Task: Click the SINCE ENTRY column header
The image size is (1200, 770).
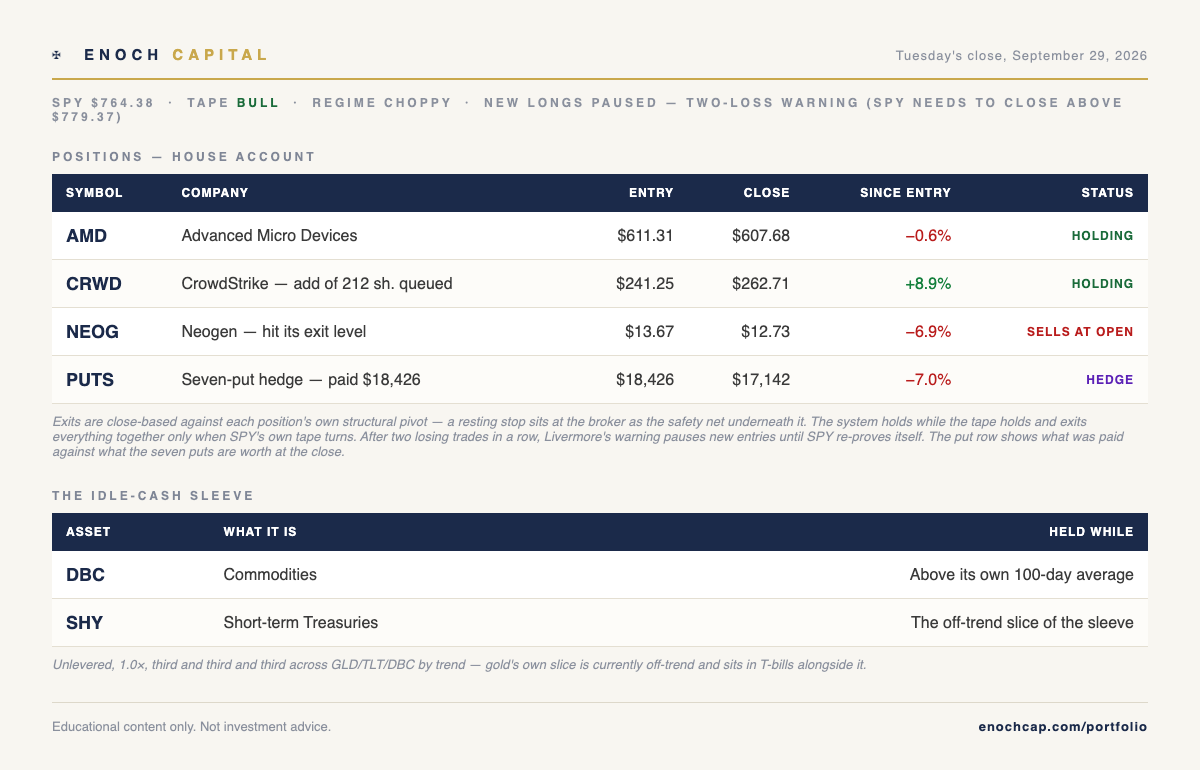Action: click(905, 193)
